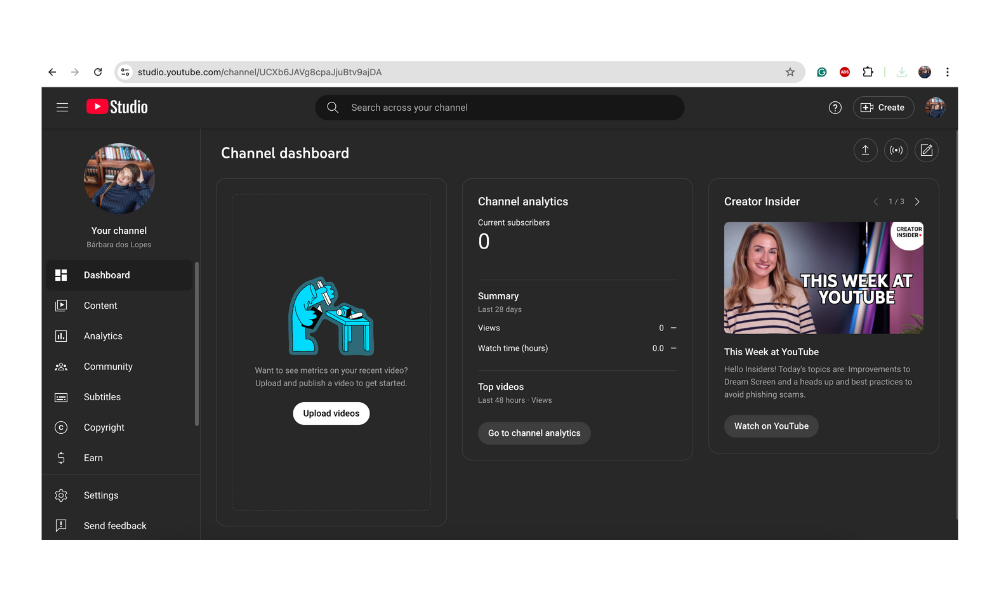The height and width of the screenshot is (600, 1000).
Task: Click the 'Current subscribers' label
Action: click(513, 223)
